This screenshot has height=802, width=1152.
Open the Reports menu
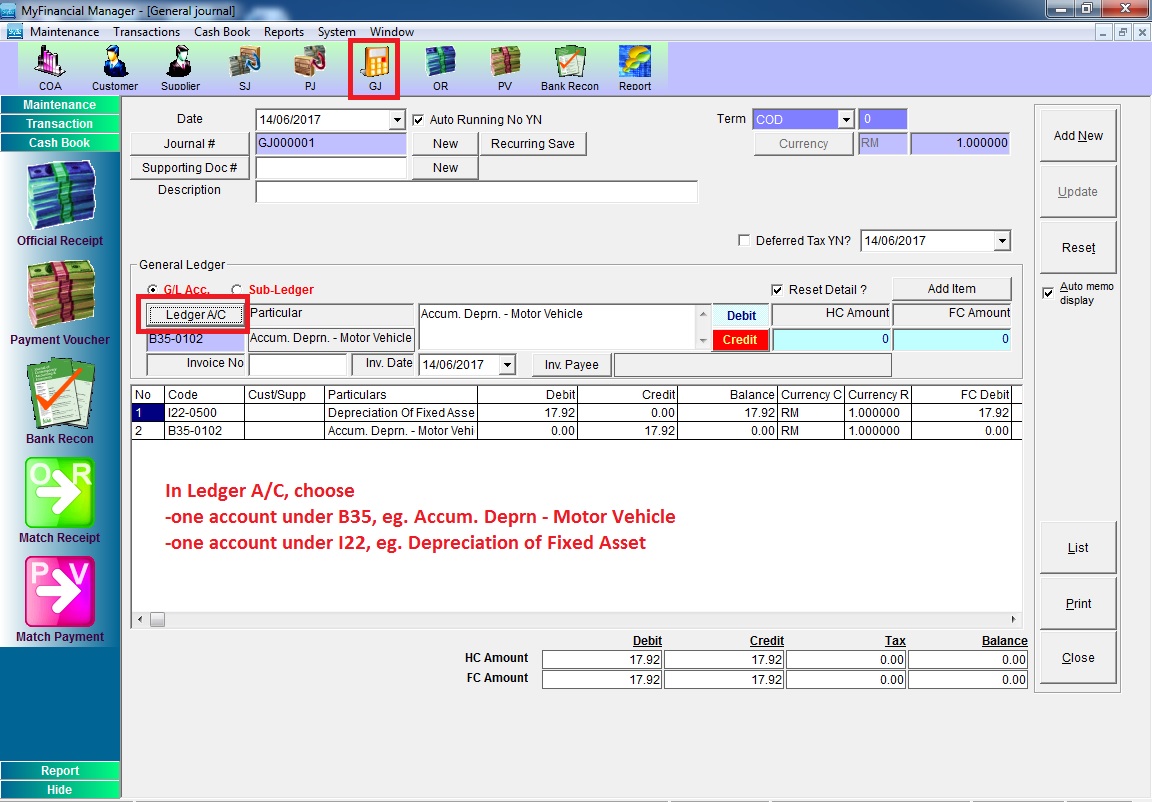284,32
